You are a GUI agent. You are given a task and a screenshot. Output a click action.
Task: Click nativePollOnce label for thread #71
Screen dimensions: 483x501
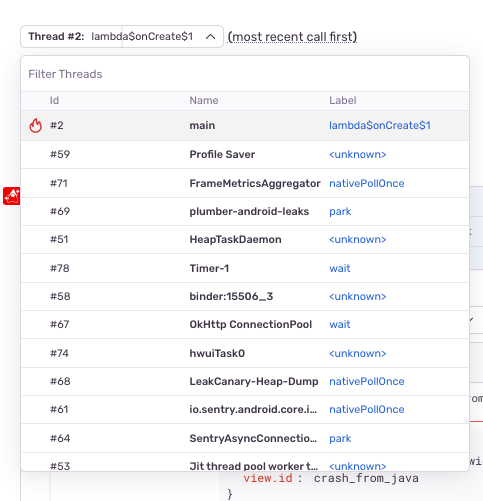(367, 183)
